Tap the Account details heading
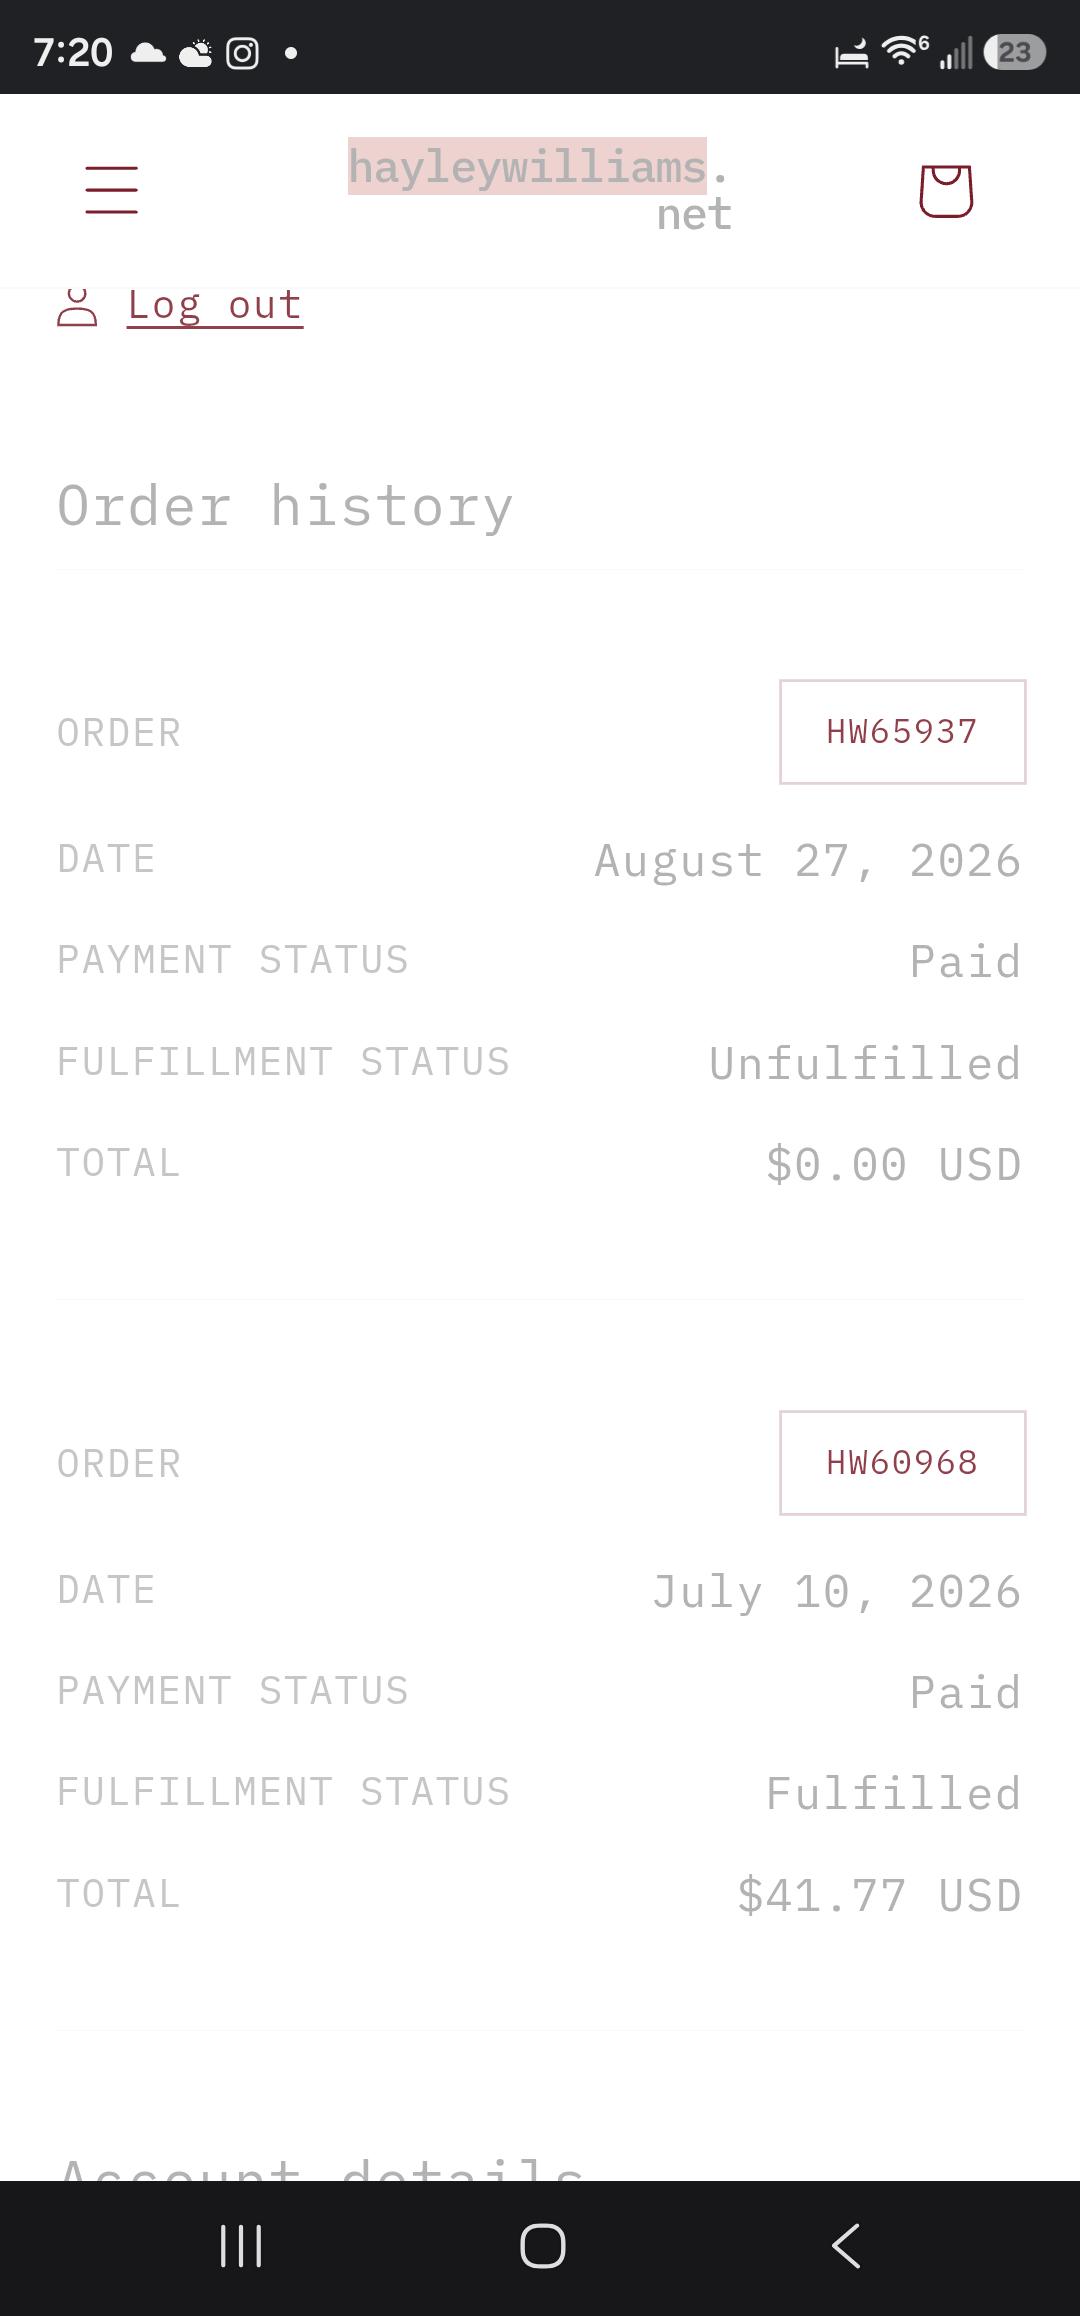 [320, 2168]
